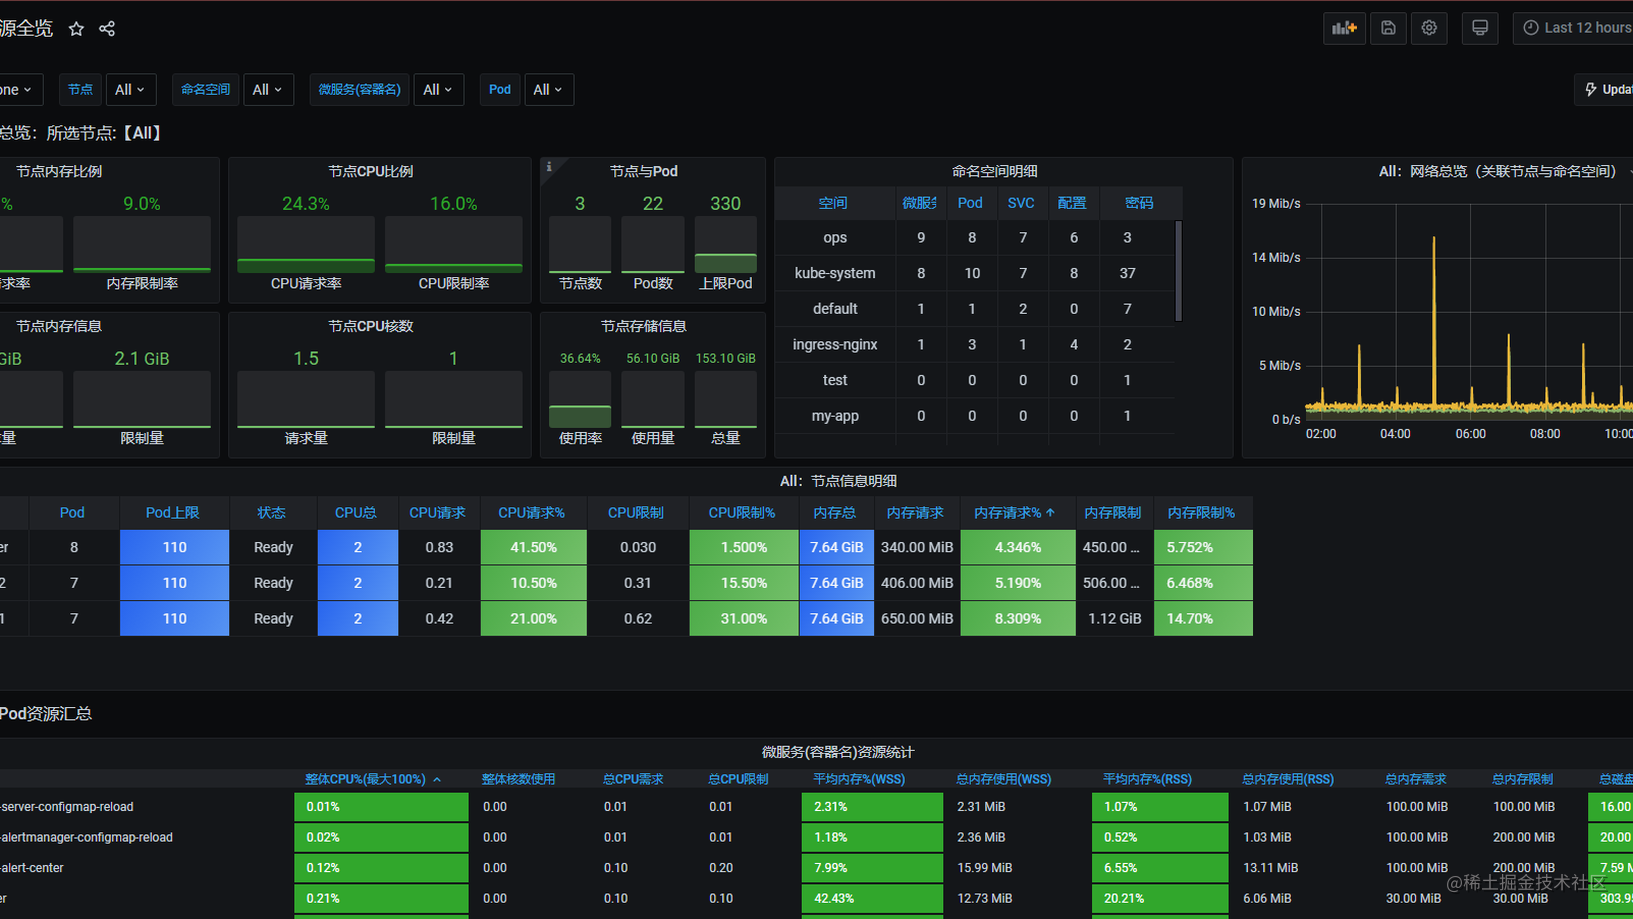The image size is (1633, 919).
Task: Select the ingress-nginx namespace row
Action: click(977, 345)
